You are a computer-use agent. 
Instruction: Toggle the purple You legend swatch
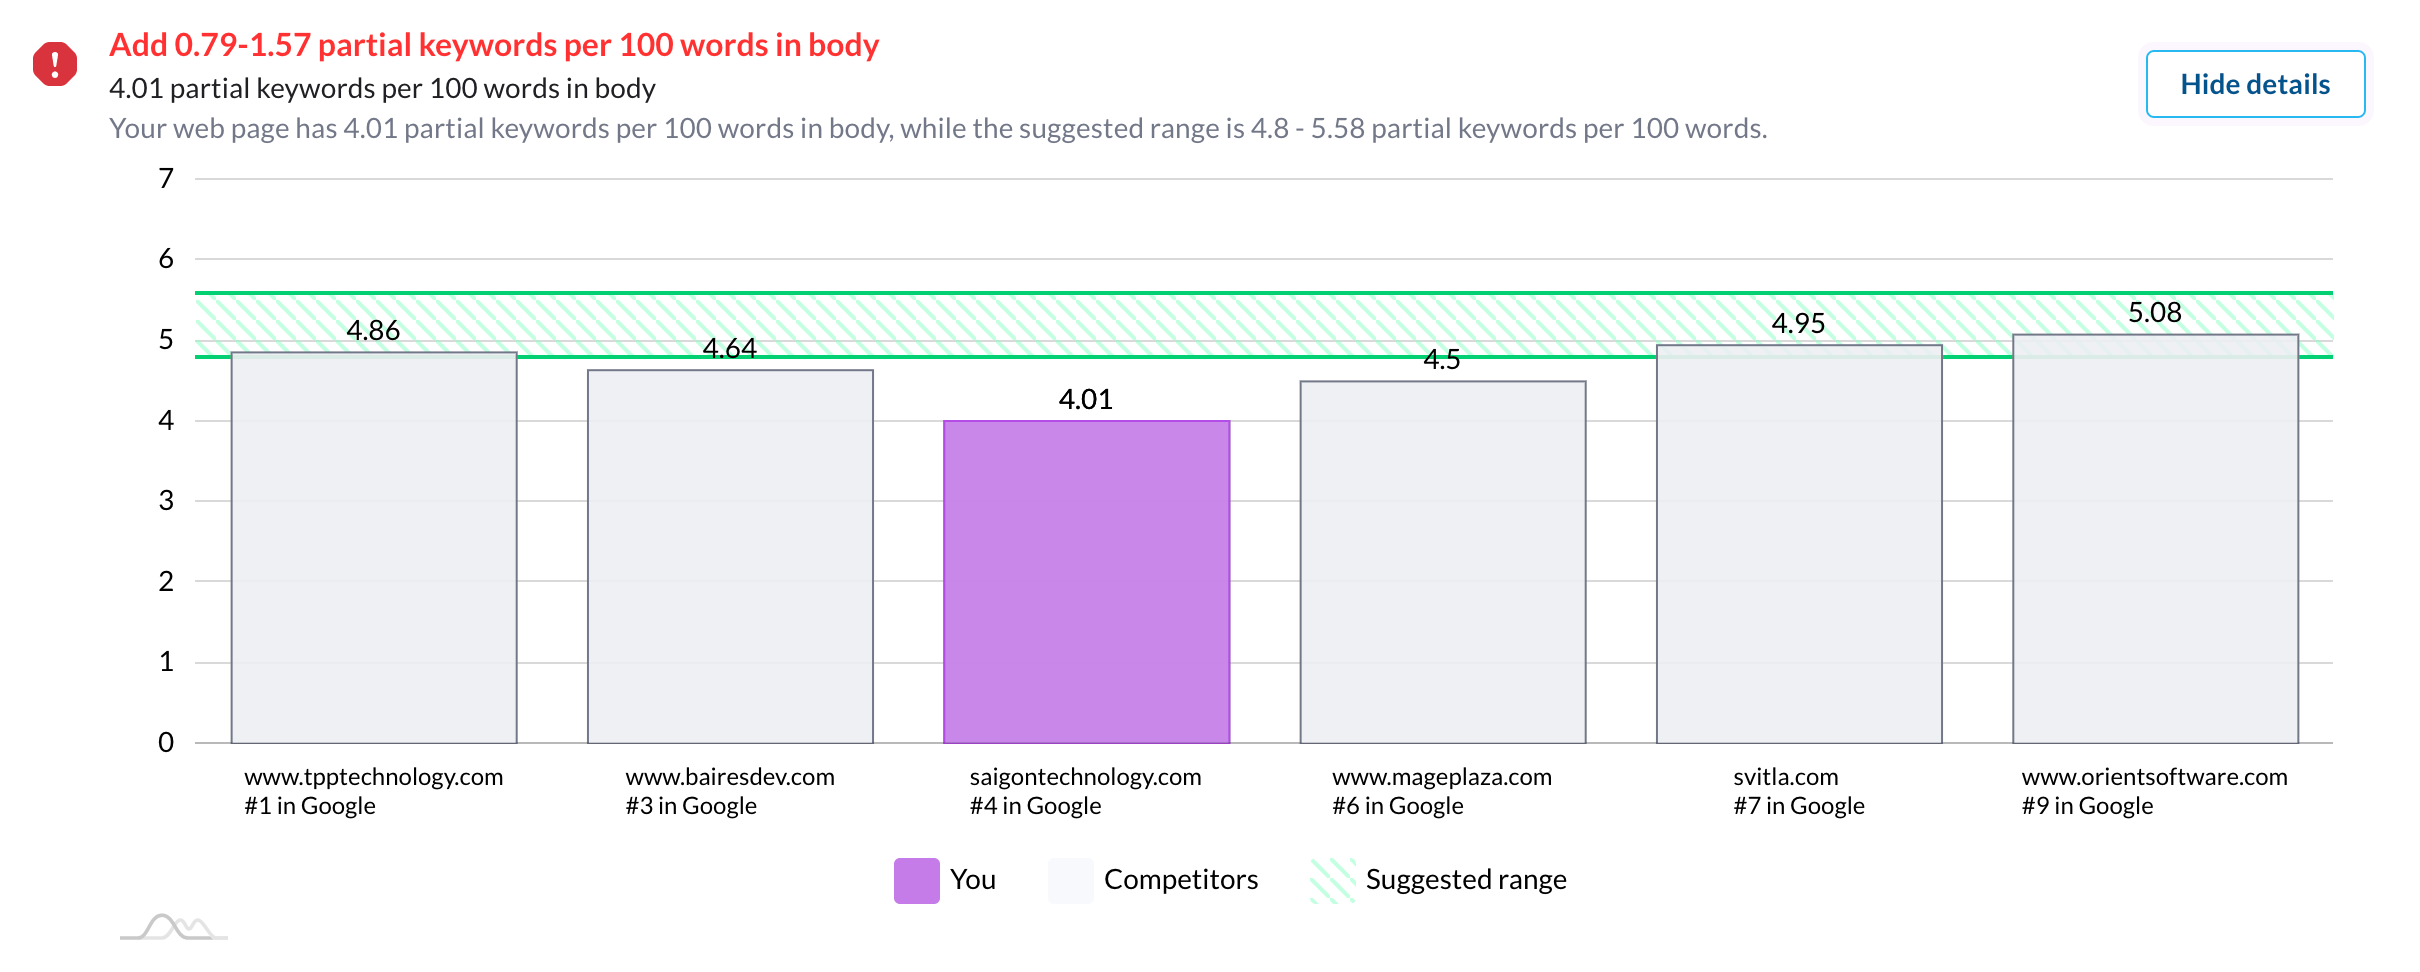[916, 880]
